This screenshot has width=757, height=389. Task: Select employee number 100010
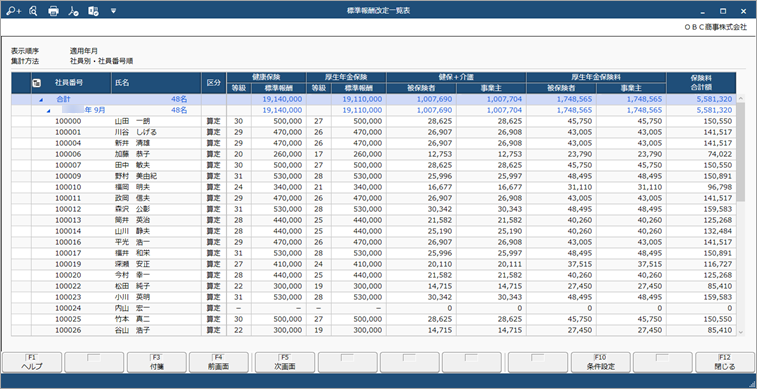[68, 187]
